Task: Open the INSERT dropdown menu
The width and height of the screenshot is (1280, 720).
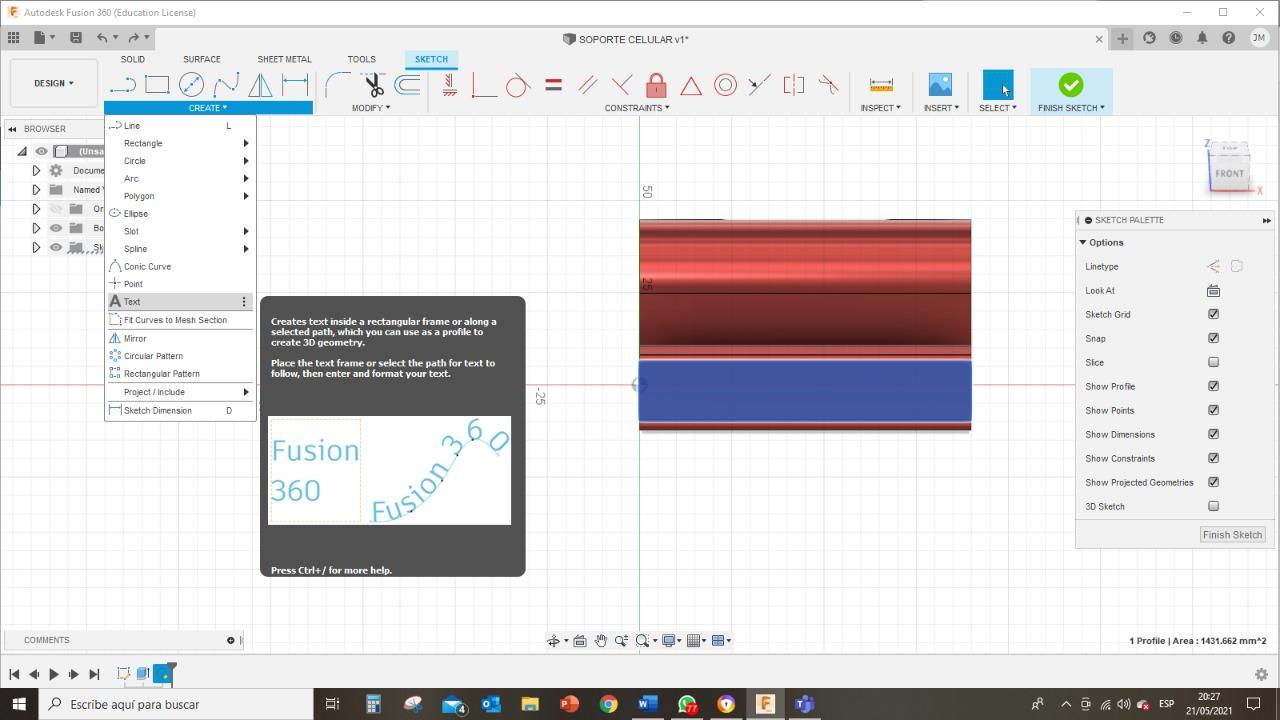Action: 941,108
